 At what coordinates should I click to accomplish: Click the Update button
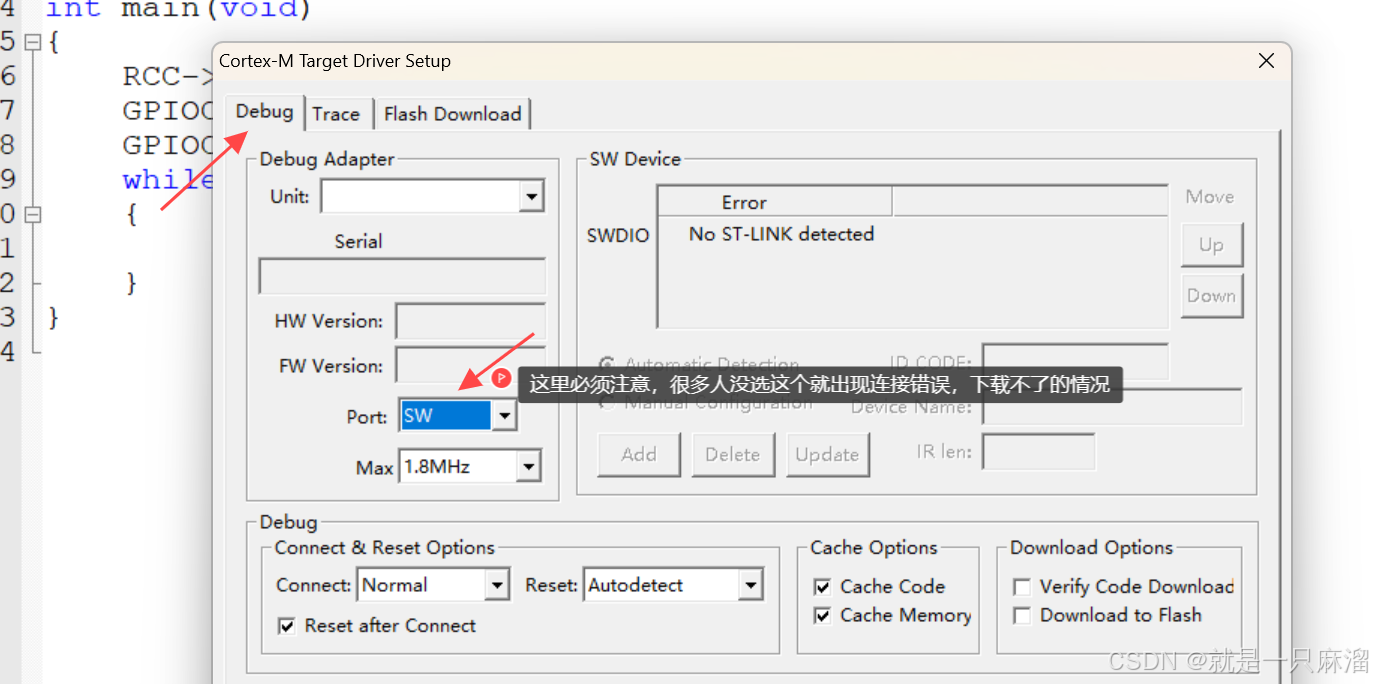827,454
